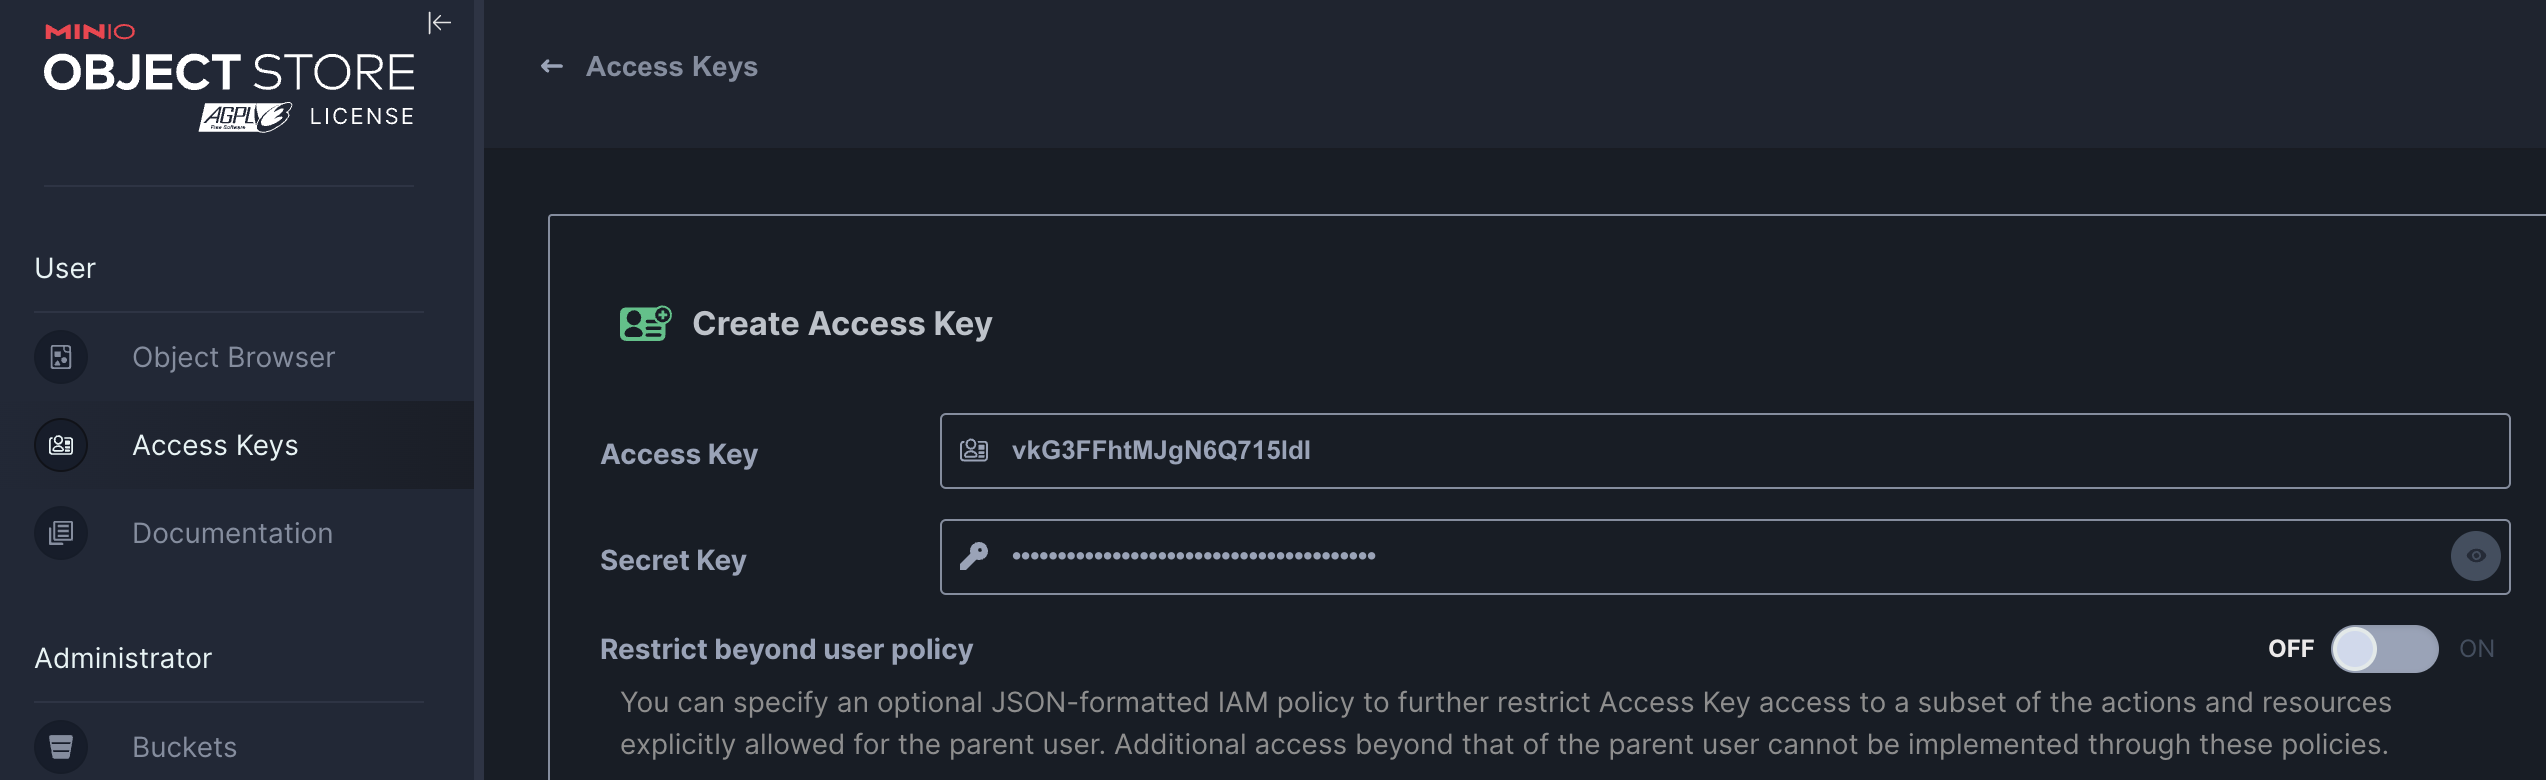Go to Buckets in Administrator section
This screenshot has width=2546, height=780.
point(184,747)
